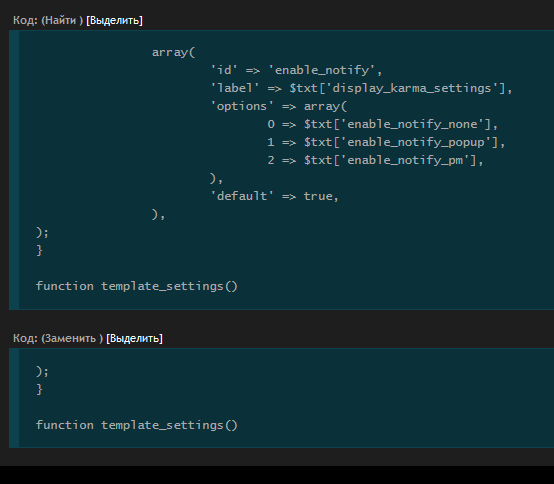Click the 'options' => array( line

click(x=279, y=106)
